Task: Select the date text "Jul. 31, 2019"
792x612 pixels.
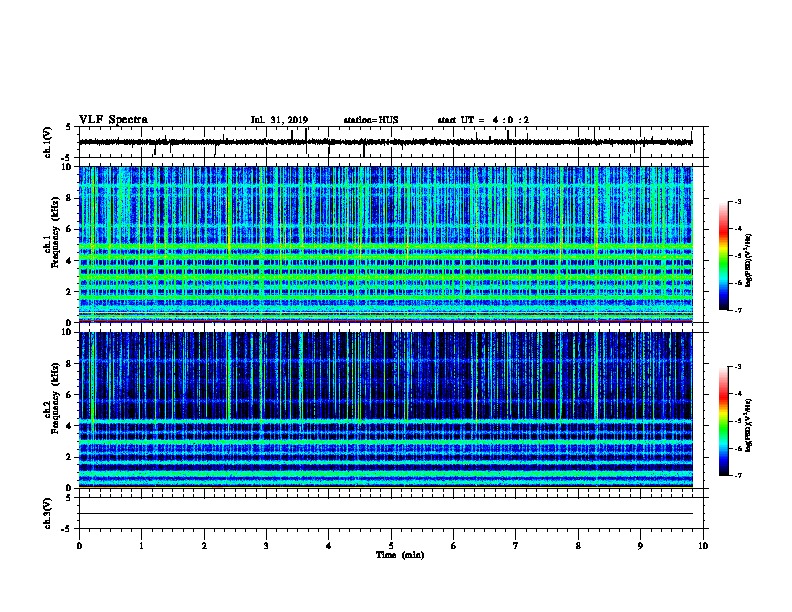Action: tap(279, 120)
